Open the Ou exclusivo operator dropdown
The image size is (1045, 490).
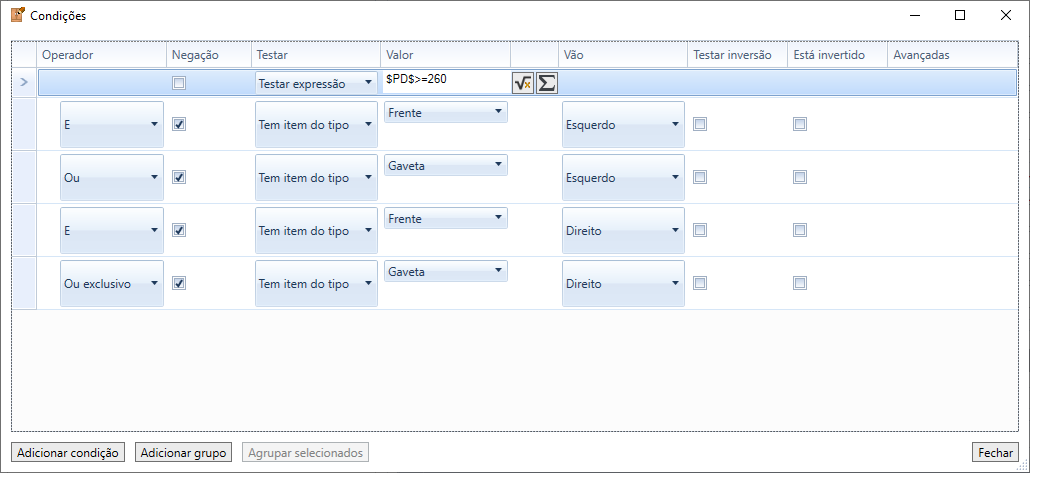pos(112,283)
